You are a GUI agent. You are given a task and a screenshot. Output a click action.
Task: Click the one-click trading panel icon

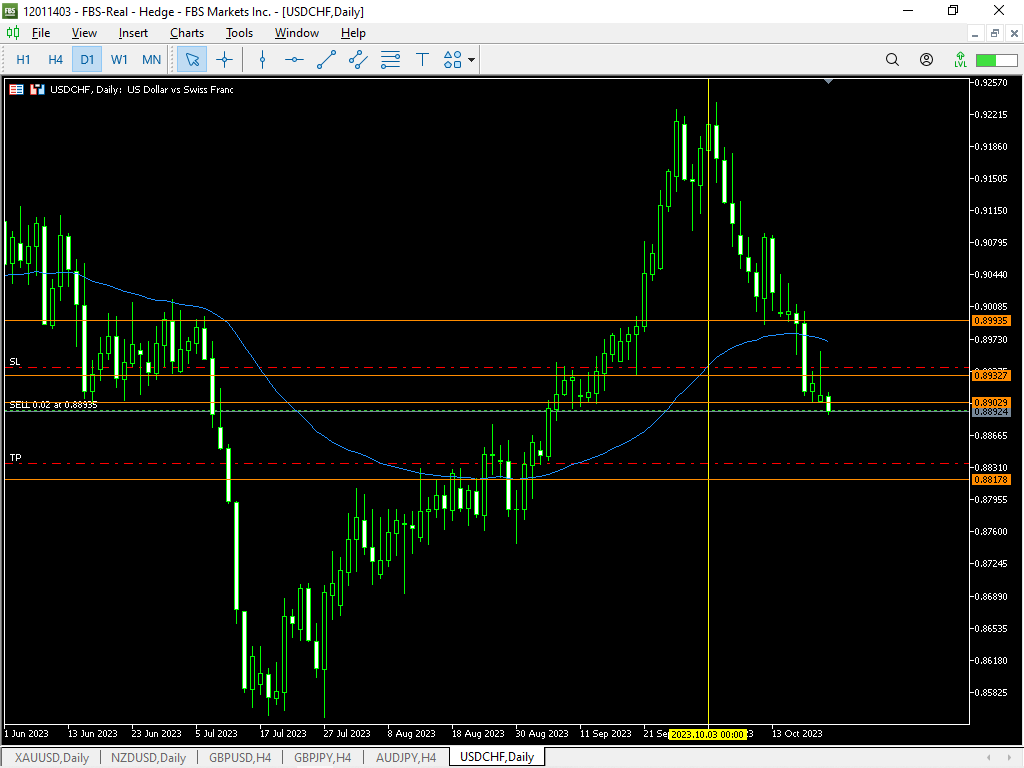pos(37,89)
